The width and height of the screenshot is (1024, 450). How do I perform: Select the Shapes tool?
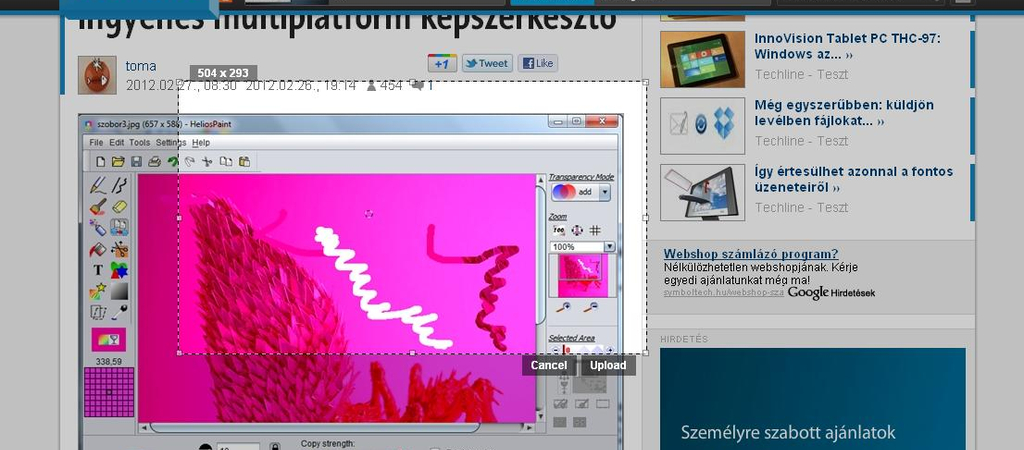[x=119, y=270]
